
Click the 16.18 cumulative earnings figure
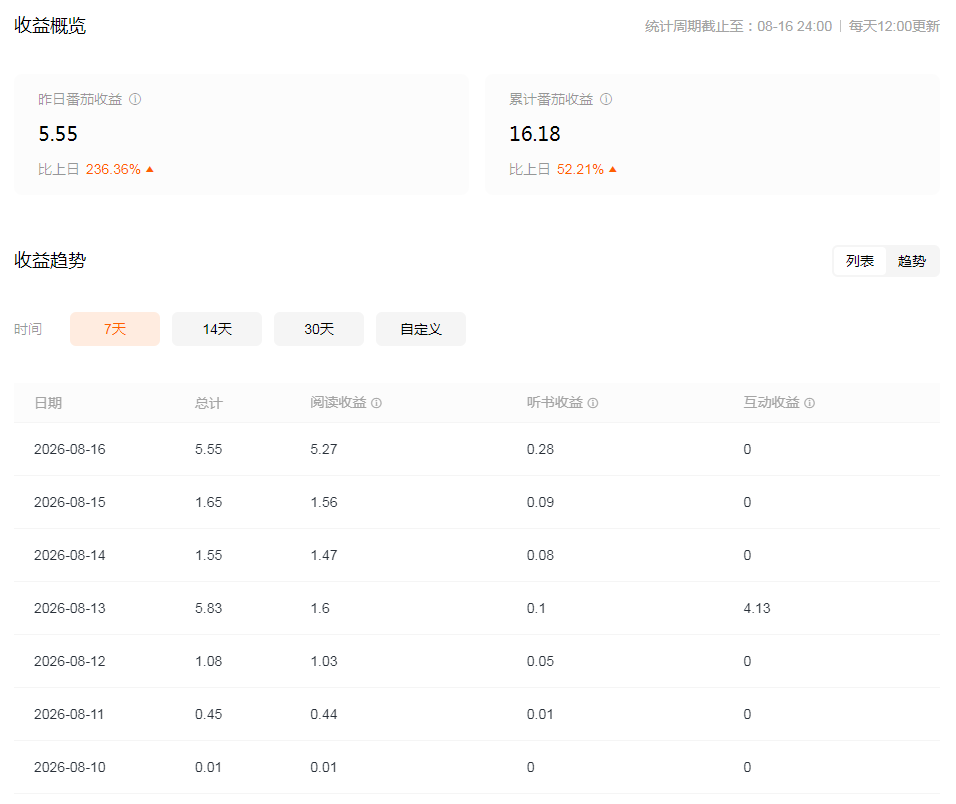click(535, 134)
